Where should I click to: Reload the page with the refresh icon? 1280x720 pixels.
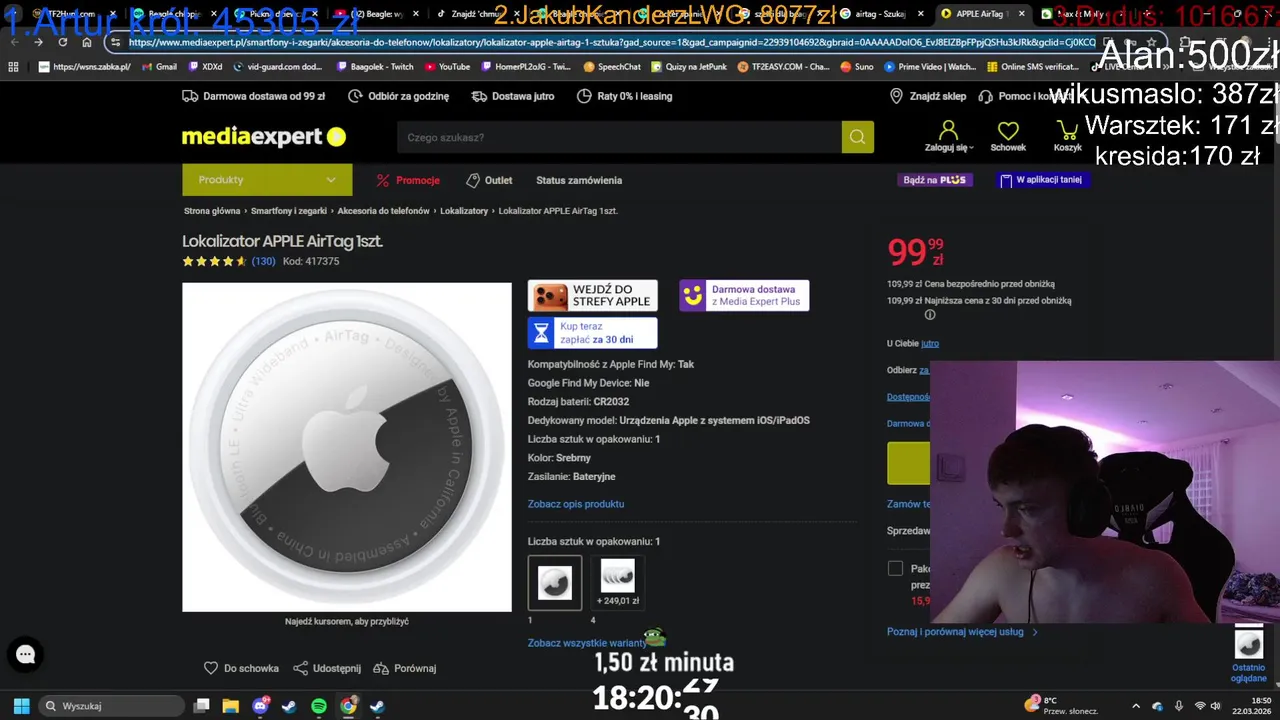[x=62, y=43]
